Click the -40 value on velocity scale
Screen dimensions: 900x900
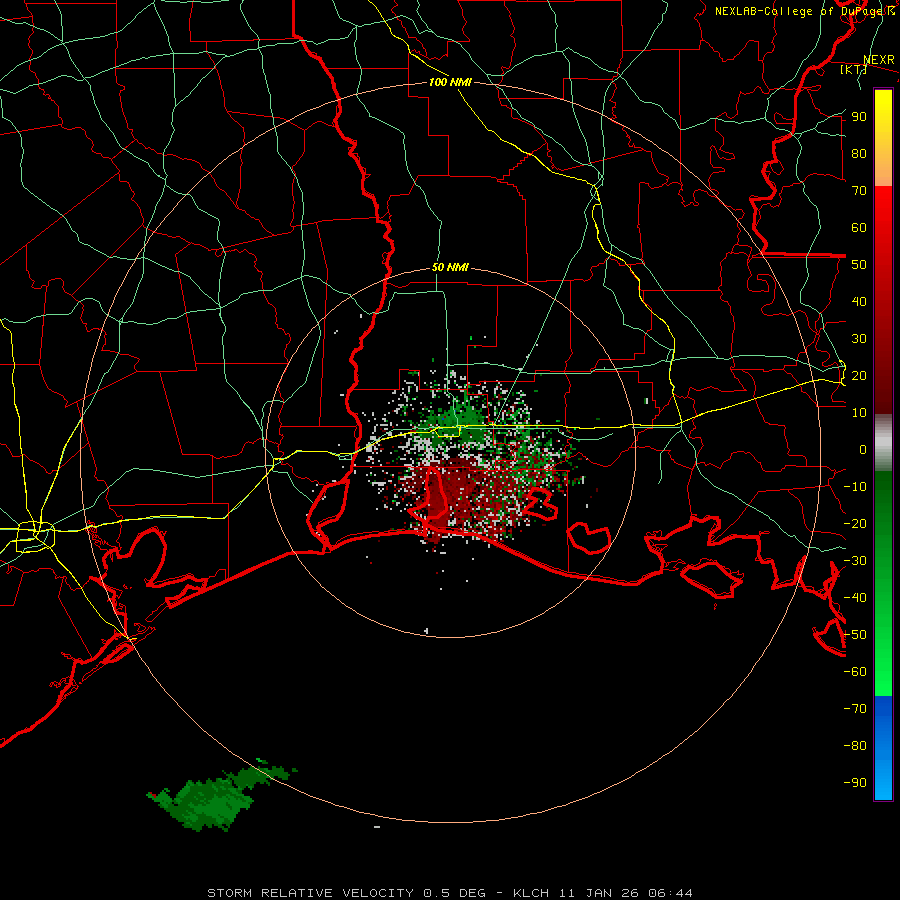click(x=855, y=598)
